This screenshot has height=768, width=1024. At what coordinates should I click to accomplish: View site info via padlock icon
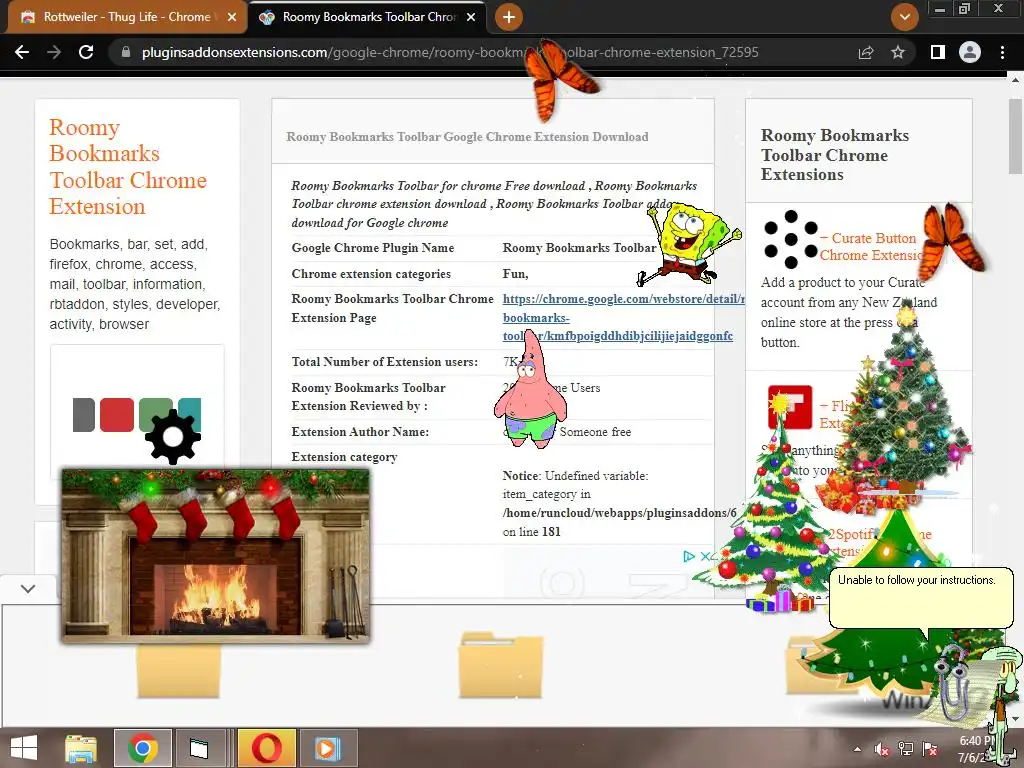126,52
